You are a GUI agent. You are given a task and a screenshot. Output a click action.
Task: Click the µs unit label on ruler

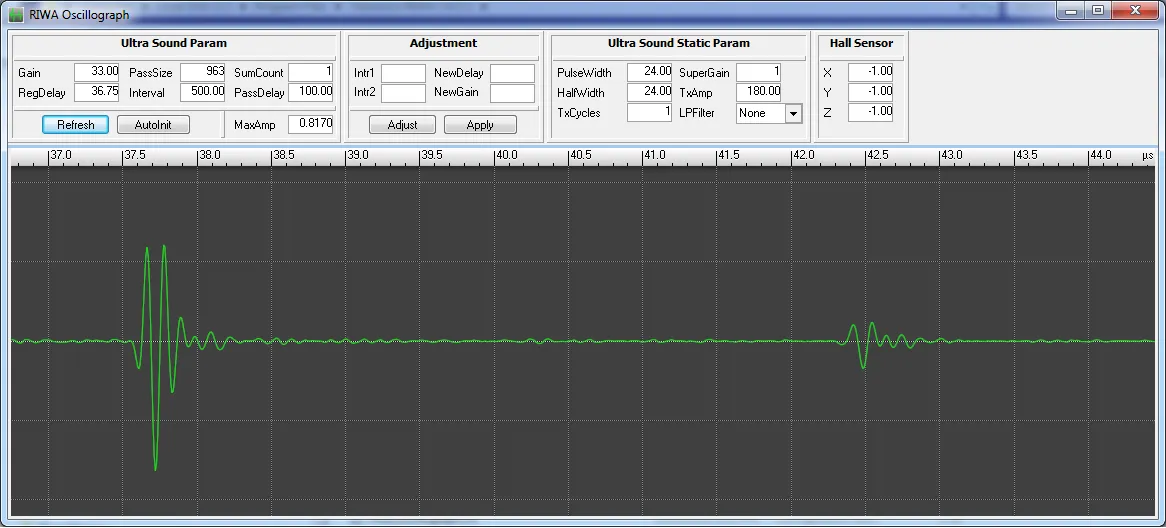[x=1147, y=155]
